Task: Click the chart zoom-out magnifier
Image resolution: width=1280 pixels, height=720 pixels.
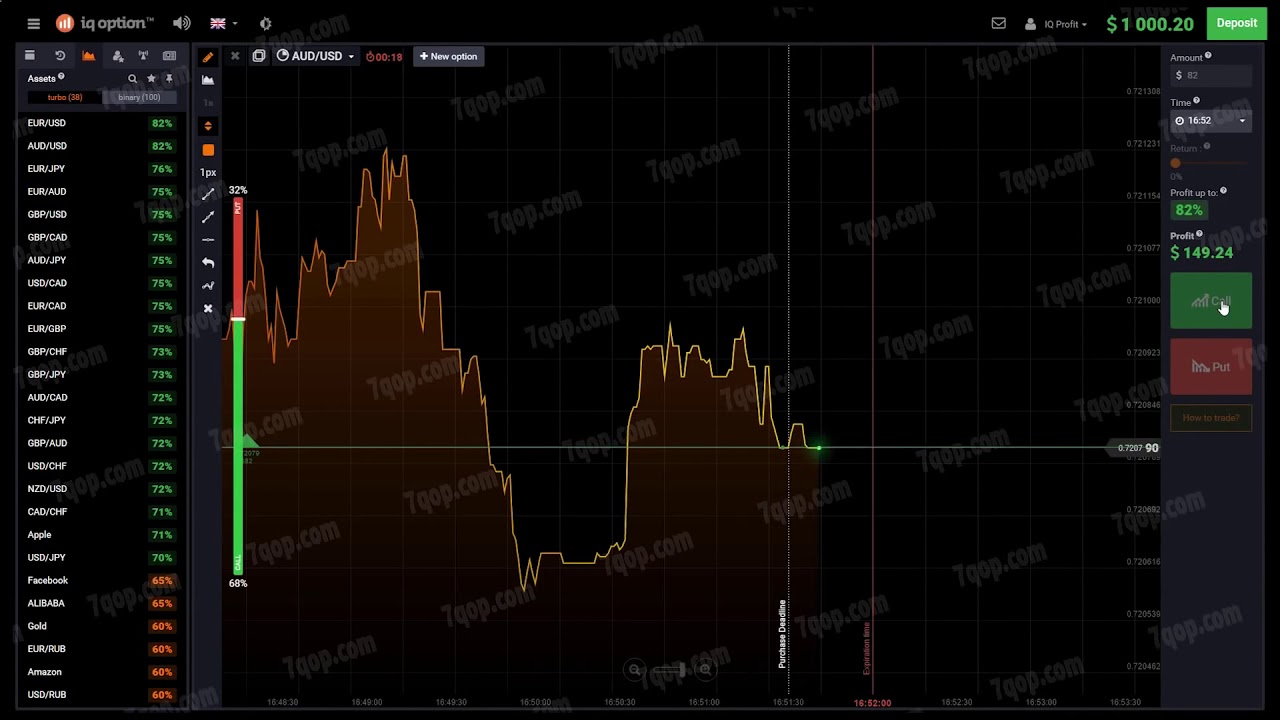Action: click(634, 670)
